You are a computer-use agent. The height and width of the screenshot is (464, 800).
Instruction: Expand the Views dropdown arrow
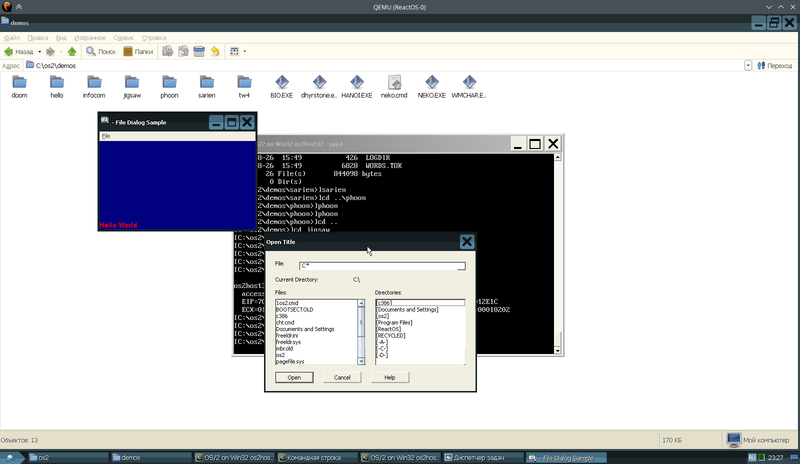[x=244, y=52]
